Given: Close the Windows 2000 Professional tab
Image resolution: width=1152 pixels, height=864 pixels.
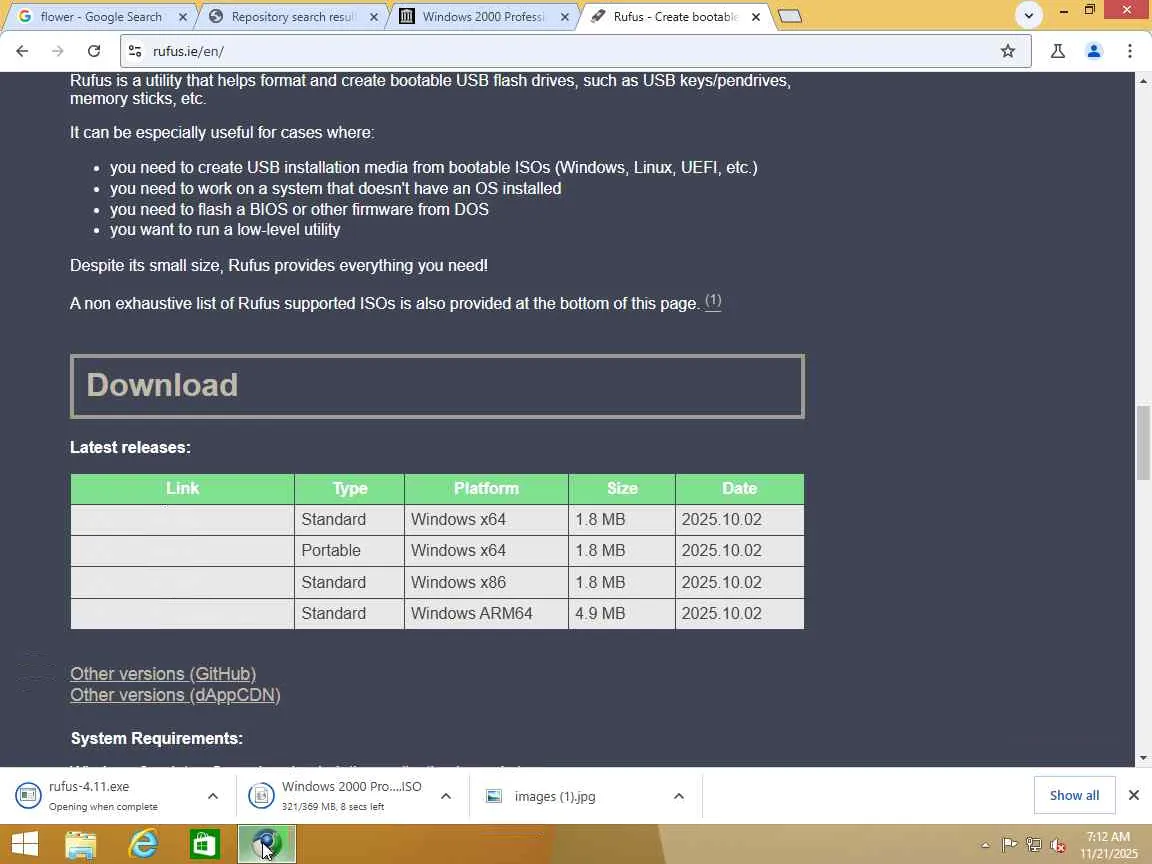Looking at the screenshot, I should pos(565,16).
